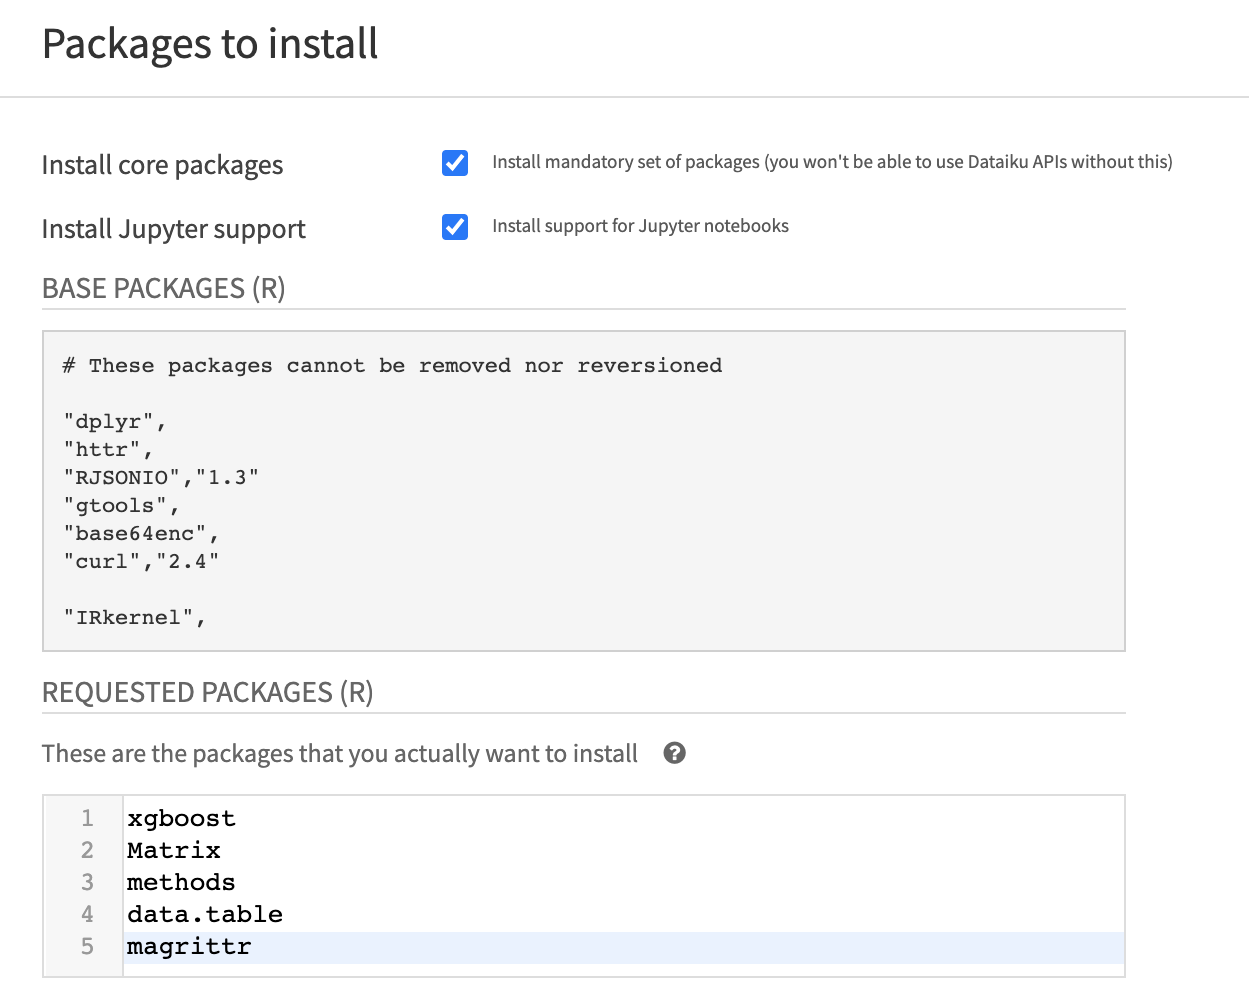Viewport: 1249px width, 1001px height.
Task: Click the Packages to install page title
Action: [210, 44]
